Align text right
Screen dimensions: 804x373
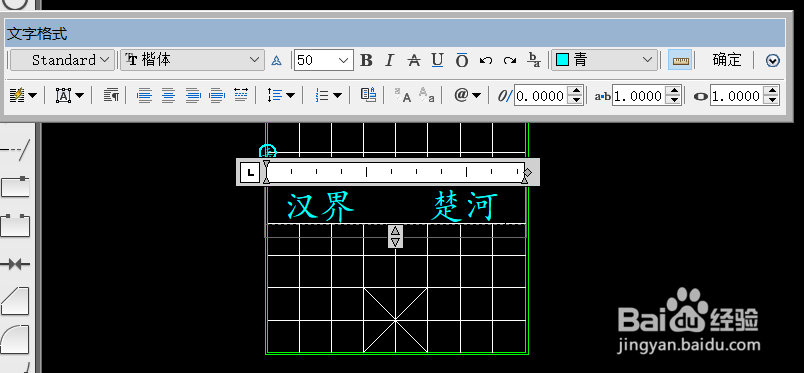(x=193, y=95)
